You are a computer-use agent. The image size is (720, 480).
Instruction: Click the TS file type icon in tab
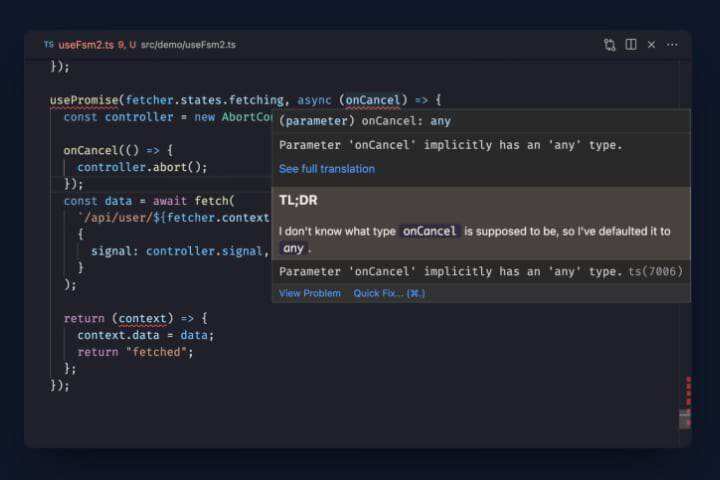point(48,45)
